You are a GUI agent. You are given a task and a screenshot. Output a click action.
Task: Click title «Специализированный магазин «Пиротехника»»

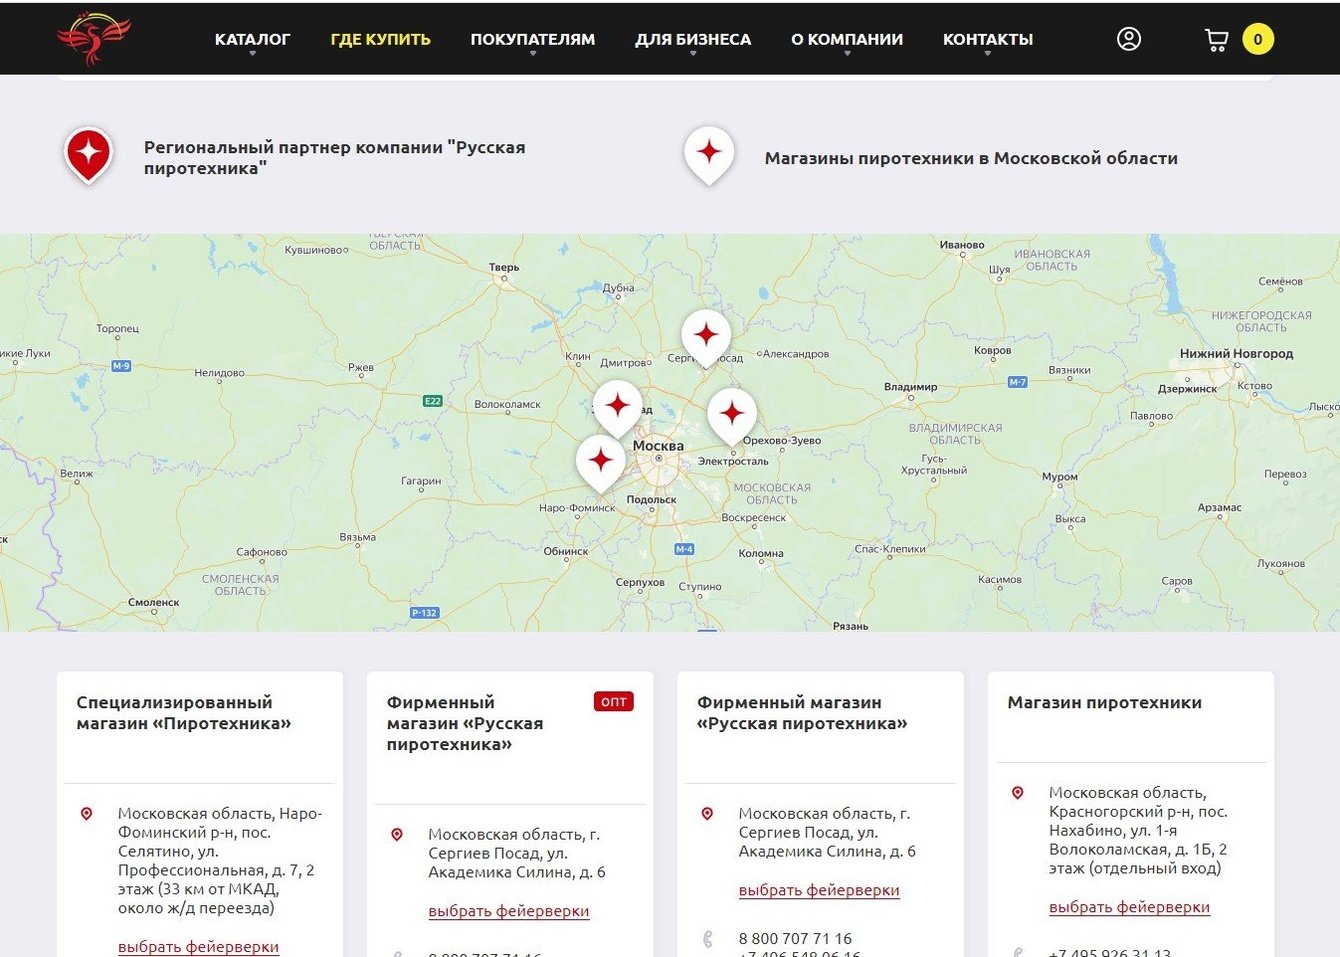pyautogui.click(x=184, y=713)
